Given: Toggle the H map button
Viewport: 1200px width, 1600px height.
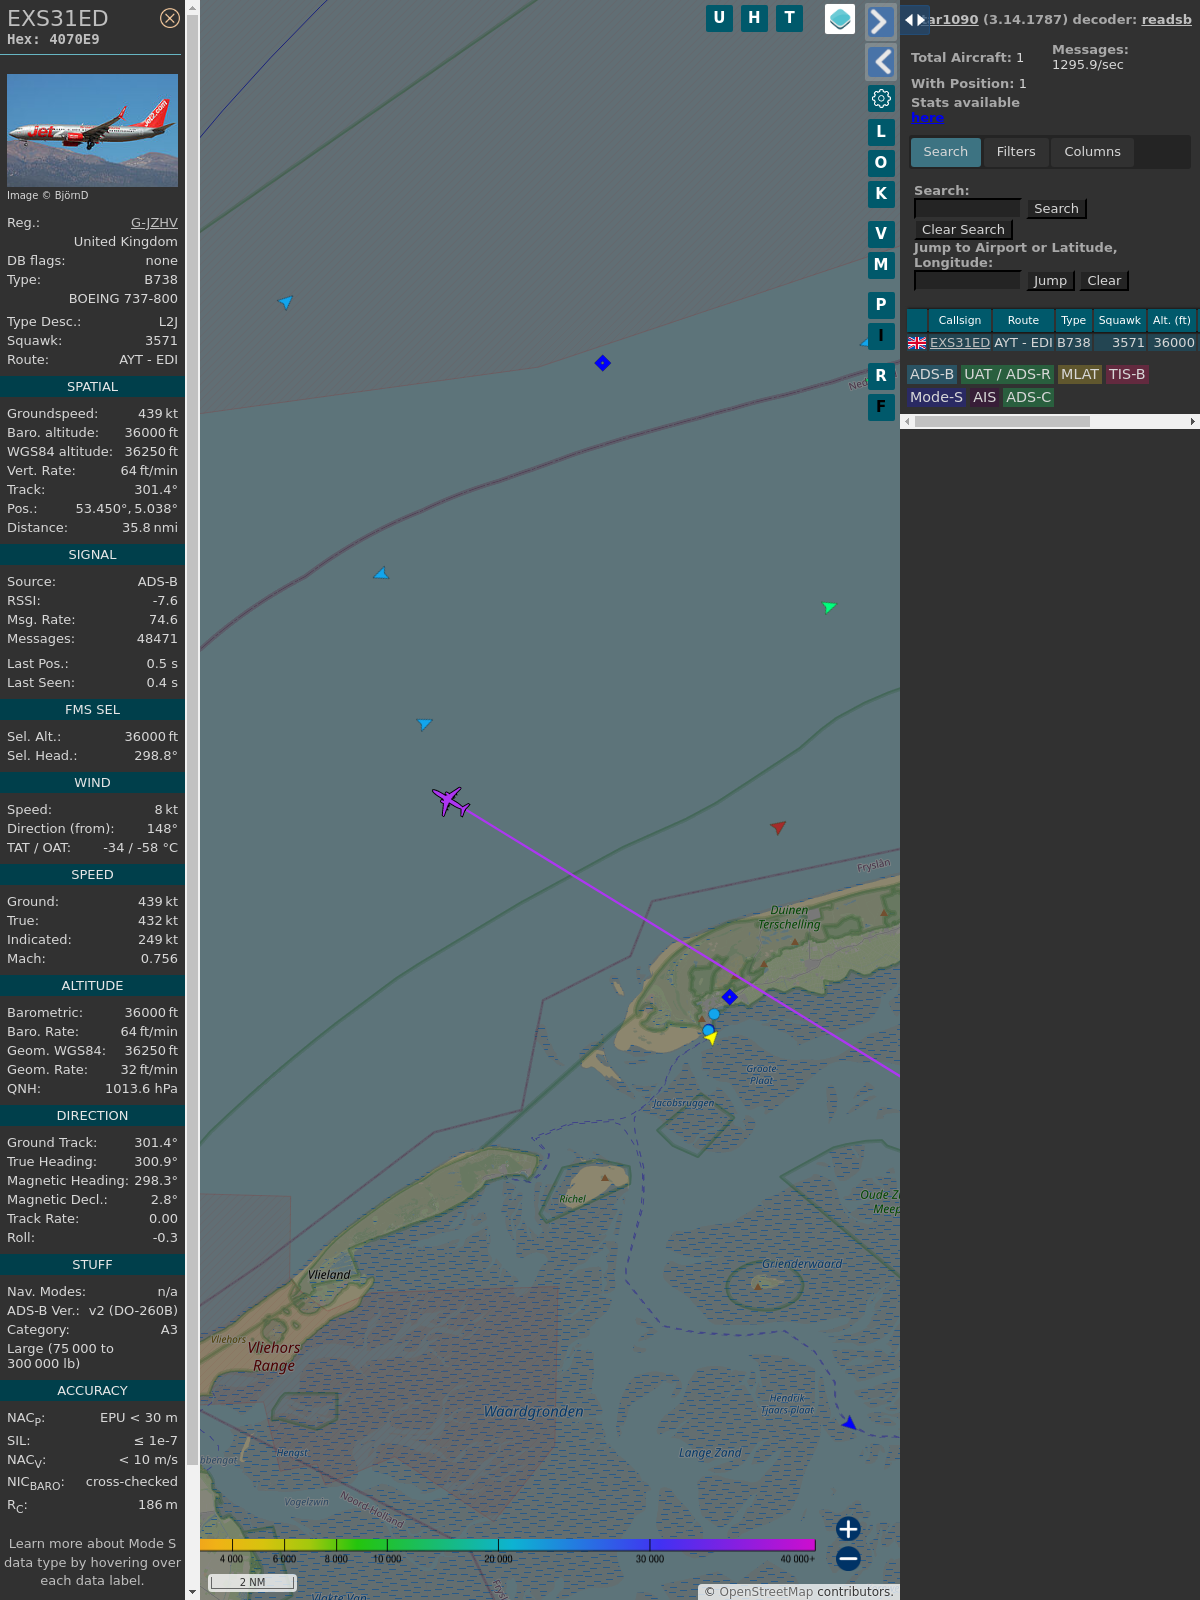Looking at the screenshot, I should (x=754, y=18).
